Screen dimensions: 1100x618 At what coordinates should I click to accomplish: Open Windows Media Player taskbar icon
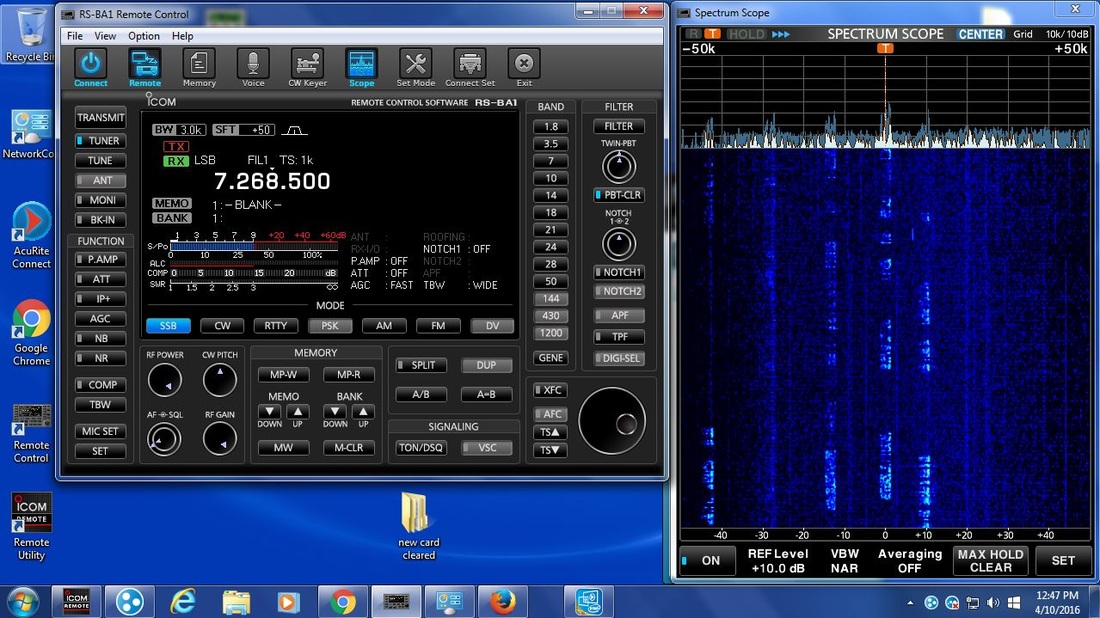click(288, 602)
